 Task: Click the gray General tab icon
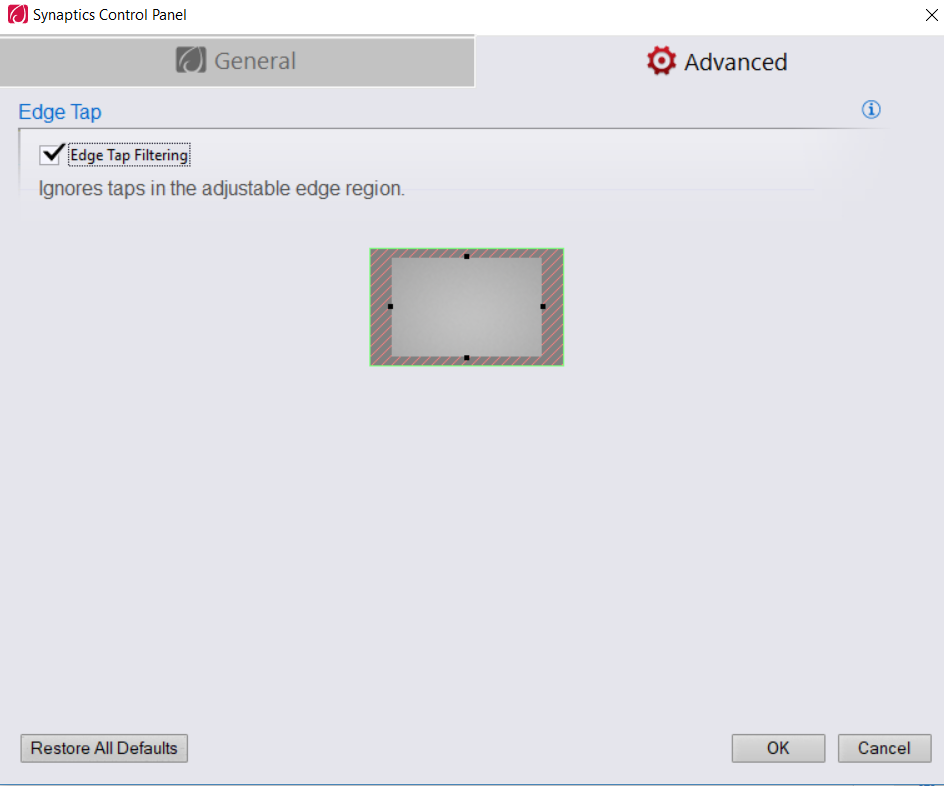pyautogui.click(x=191, y=60)
